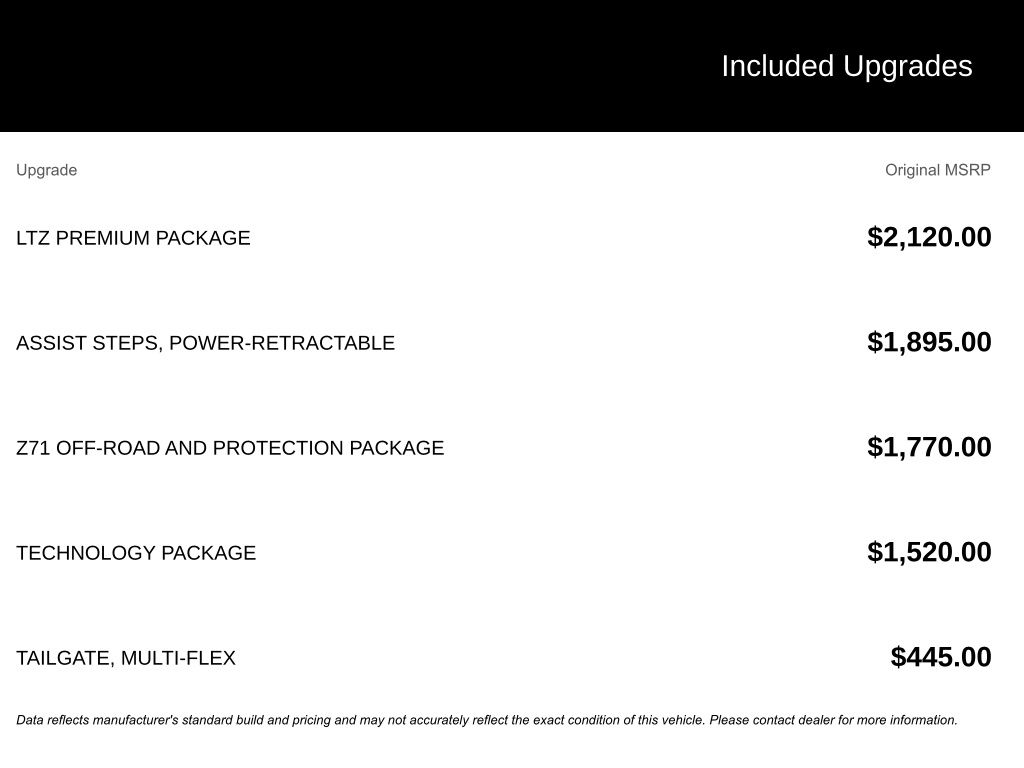Screen dimensions: 1024x768
Task: Click the $445.00 price
Action: click(x=941, y=657)
